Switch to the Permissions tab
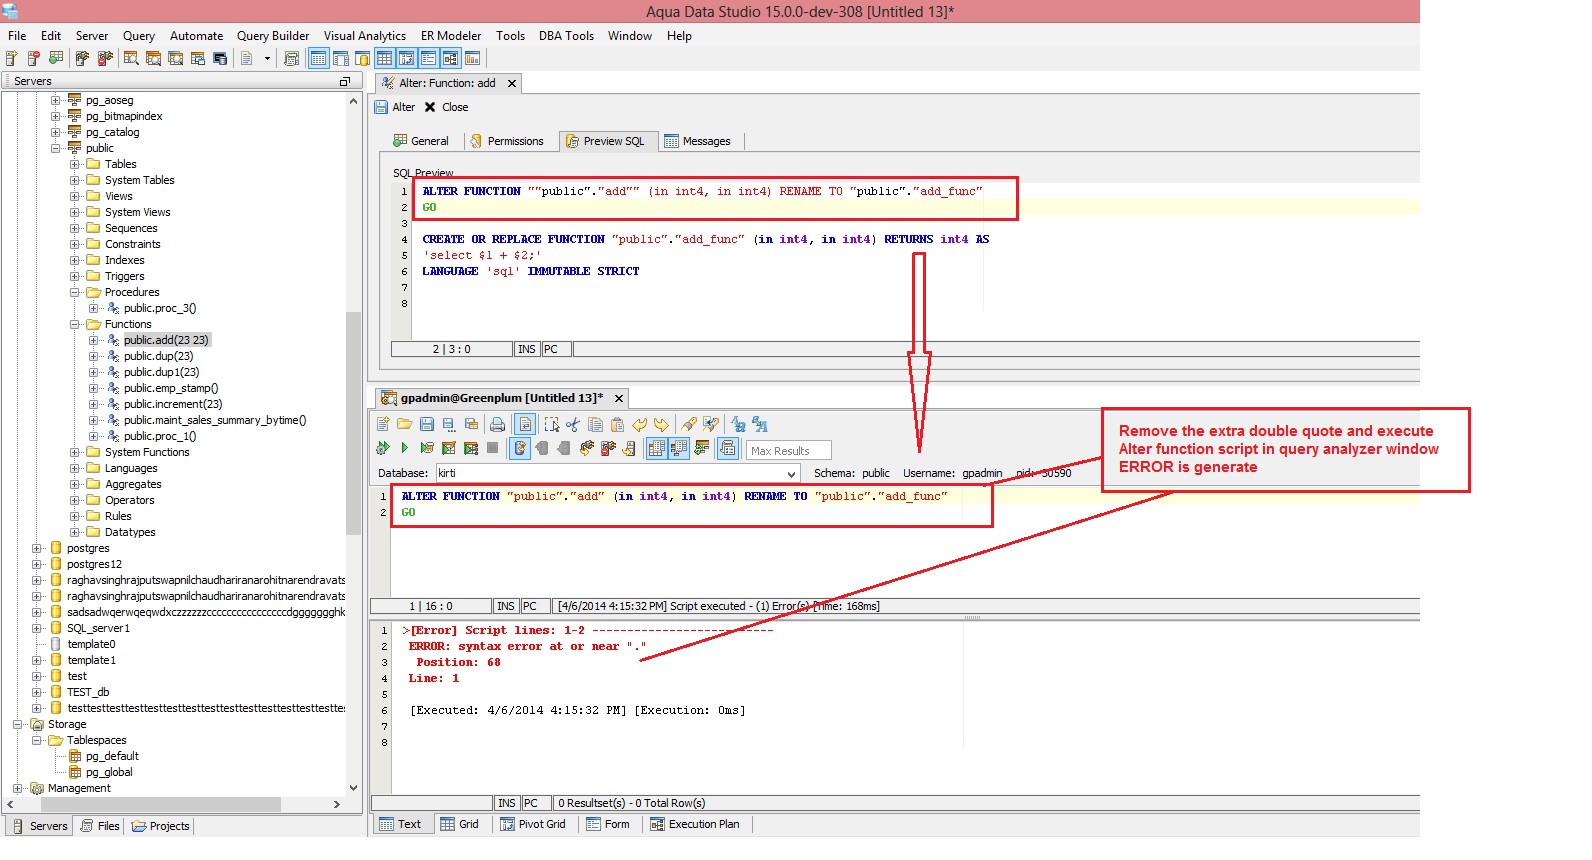1592x860 pixels. pyautogui.click(x=506, y=141)
